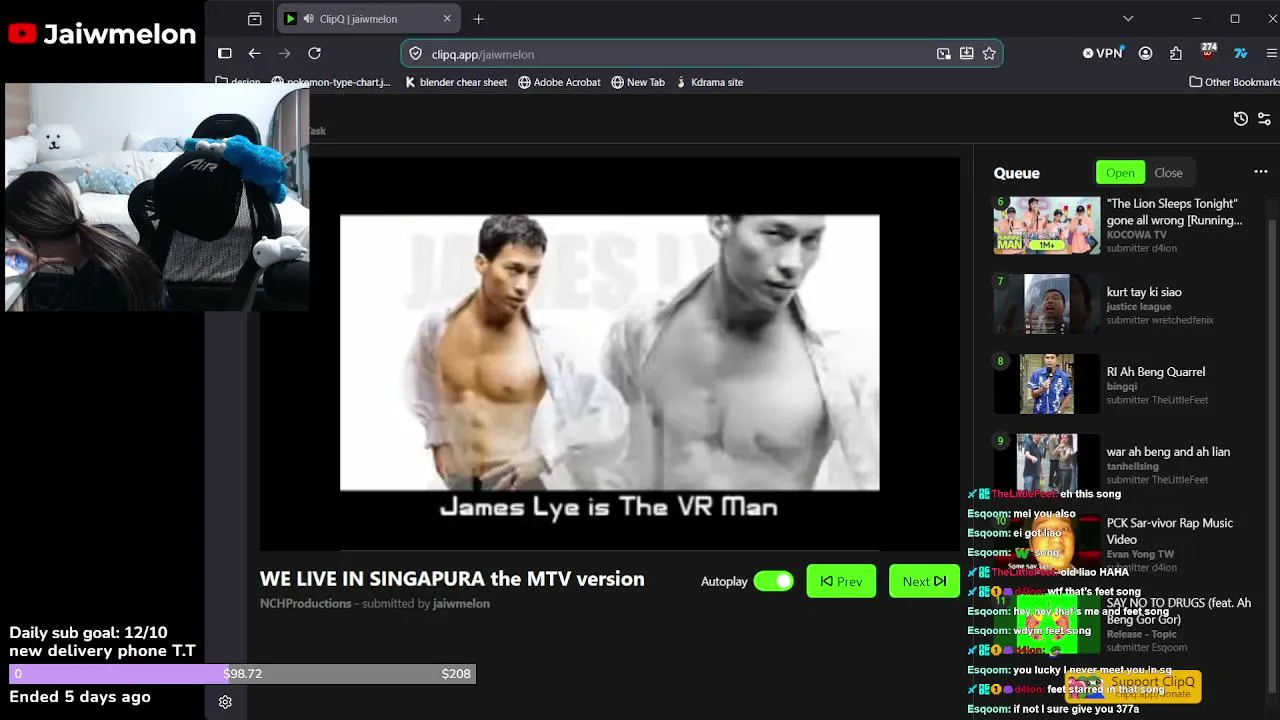This screenshot has width=1280, height=720.
Task: Open the VPN button in toolbar
Action: [1104, 54]
